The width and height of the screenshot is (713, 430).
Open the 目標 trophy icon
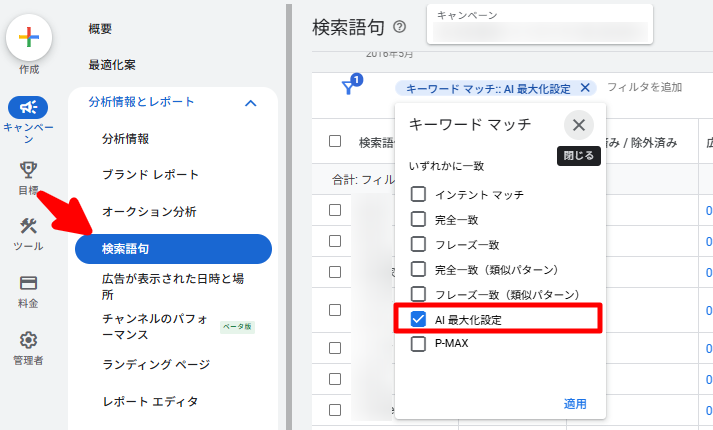29,168
